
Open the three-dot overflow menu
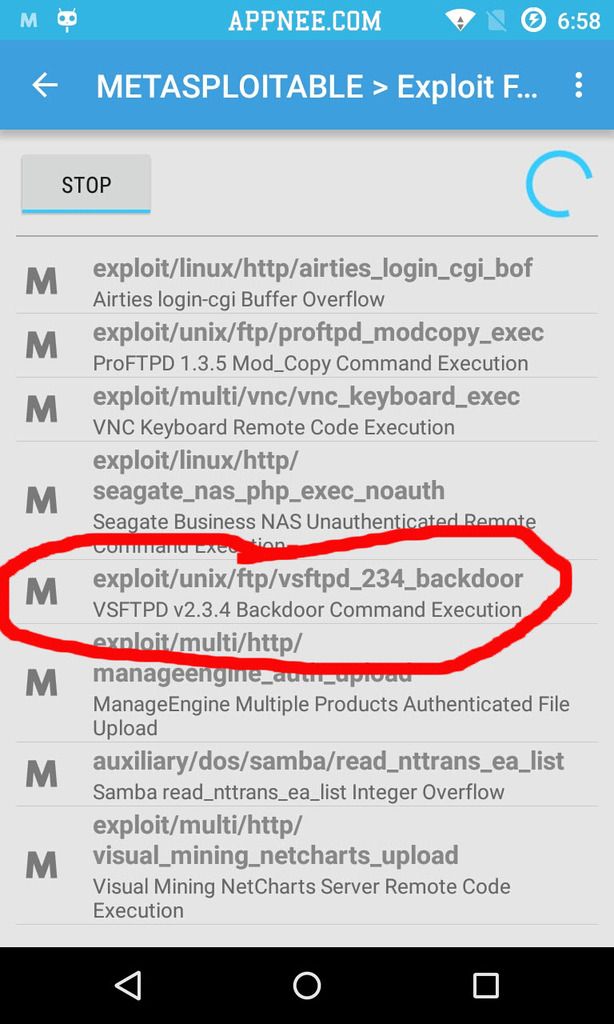578,86
